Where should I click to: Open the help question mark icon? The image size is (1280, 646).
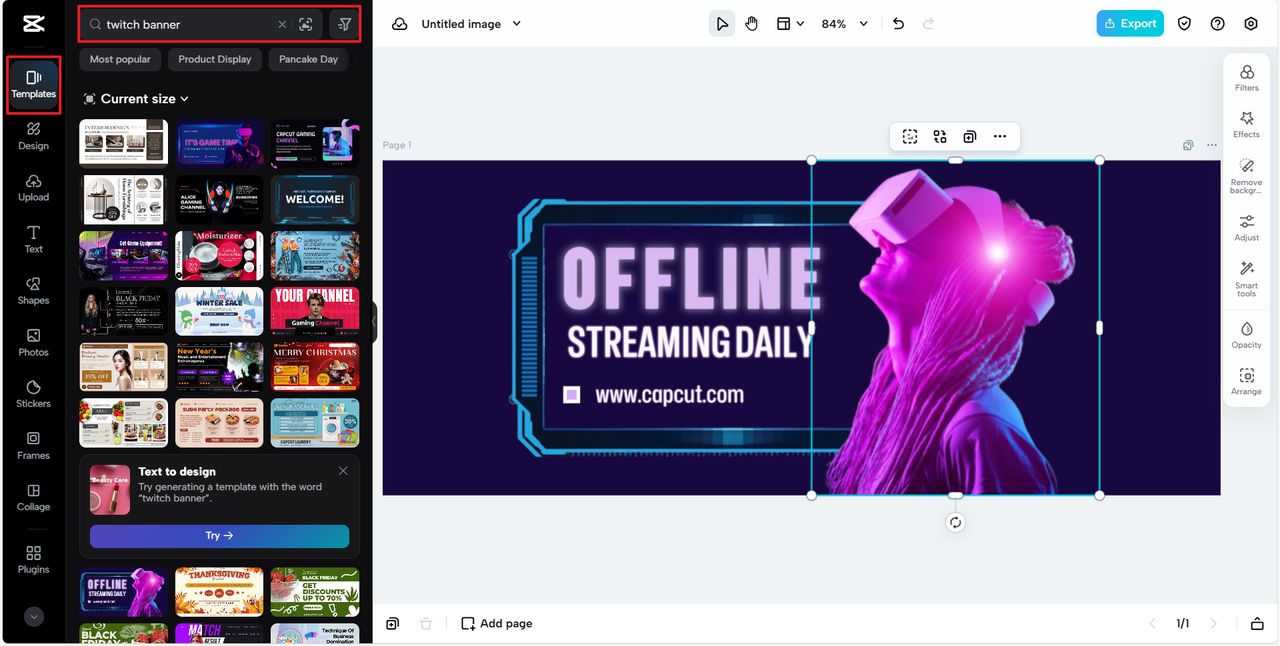(x=1217, y=24)
